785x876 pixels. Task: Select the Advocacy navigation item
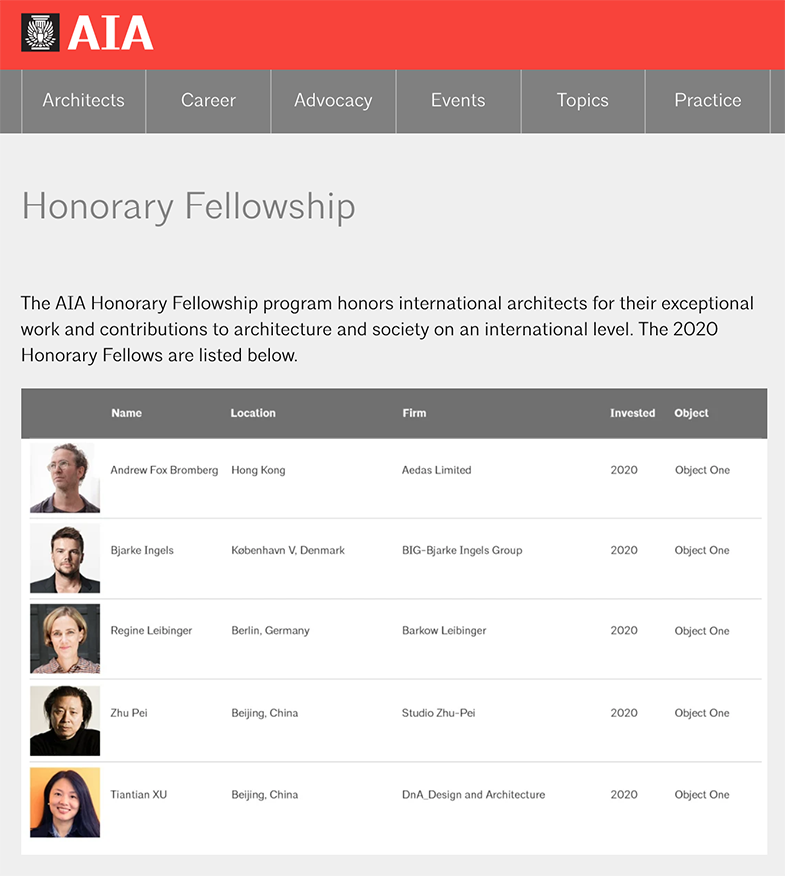click(334, 101)
